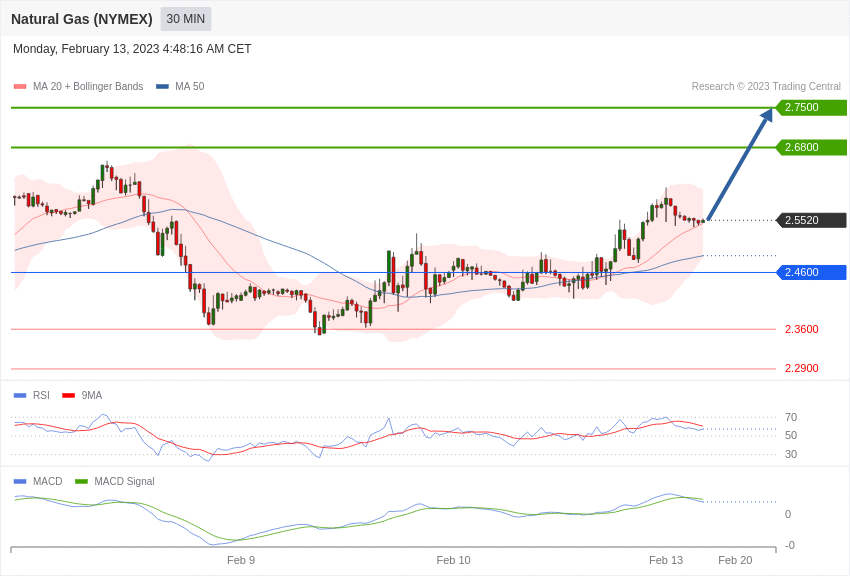Click the Feb 9 date axis label
The image size is (850, 576).
[x=241, y=560]
